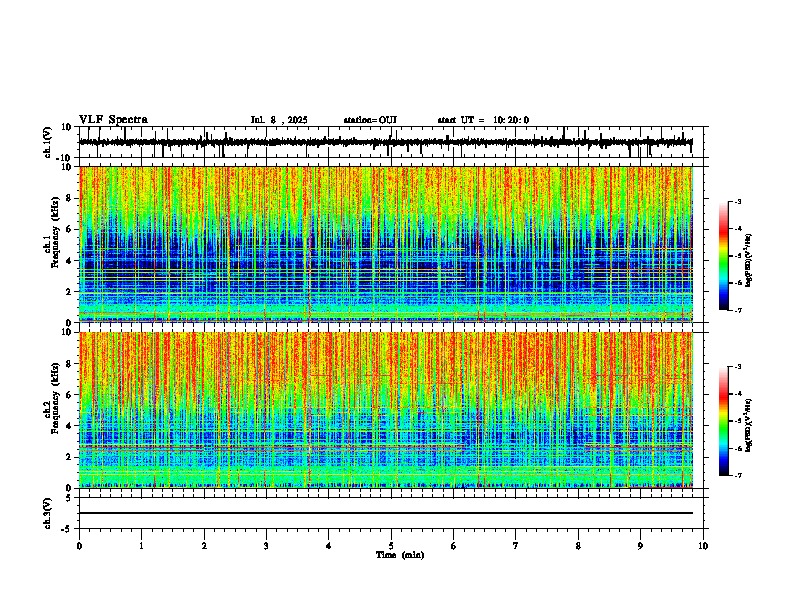The image size is (792, 612).
Task: Click the '8' tick on the Time axis
Action: [x=578, y=546]
